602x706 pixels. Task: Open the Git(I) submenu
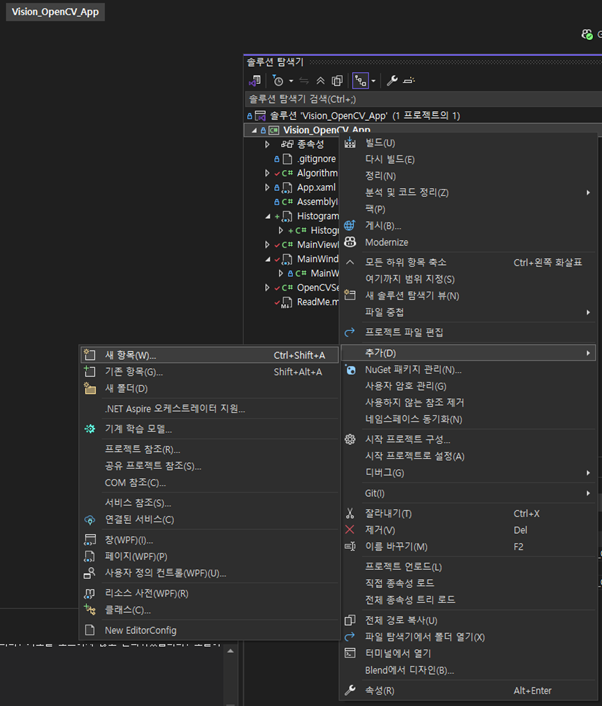[375, 493]
